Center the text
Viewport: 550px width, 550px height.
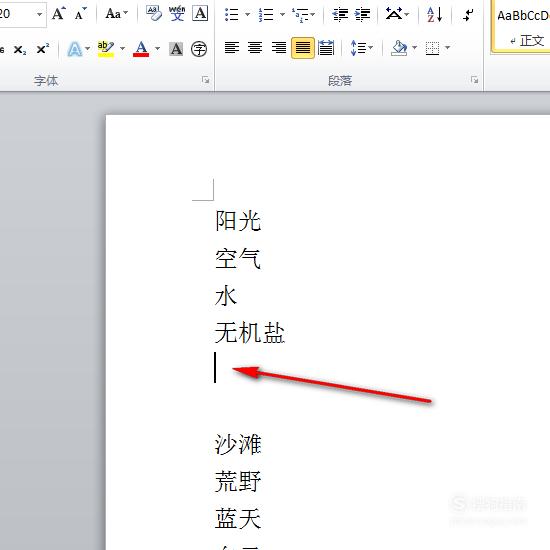(x=255, y=47)
